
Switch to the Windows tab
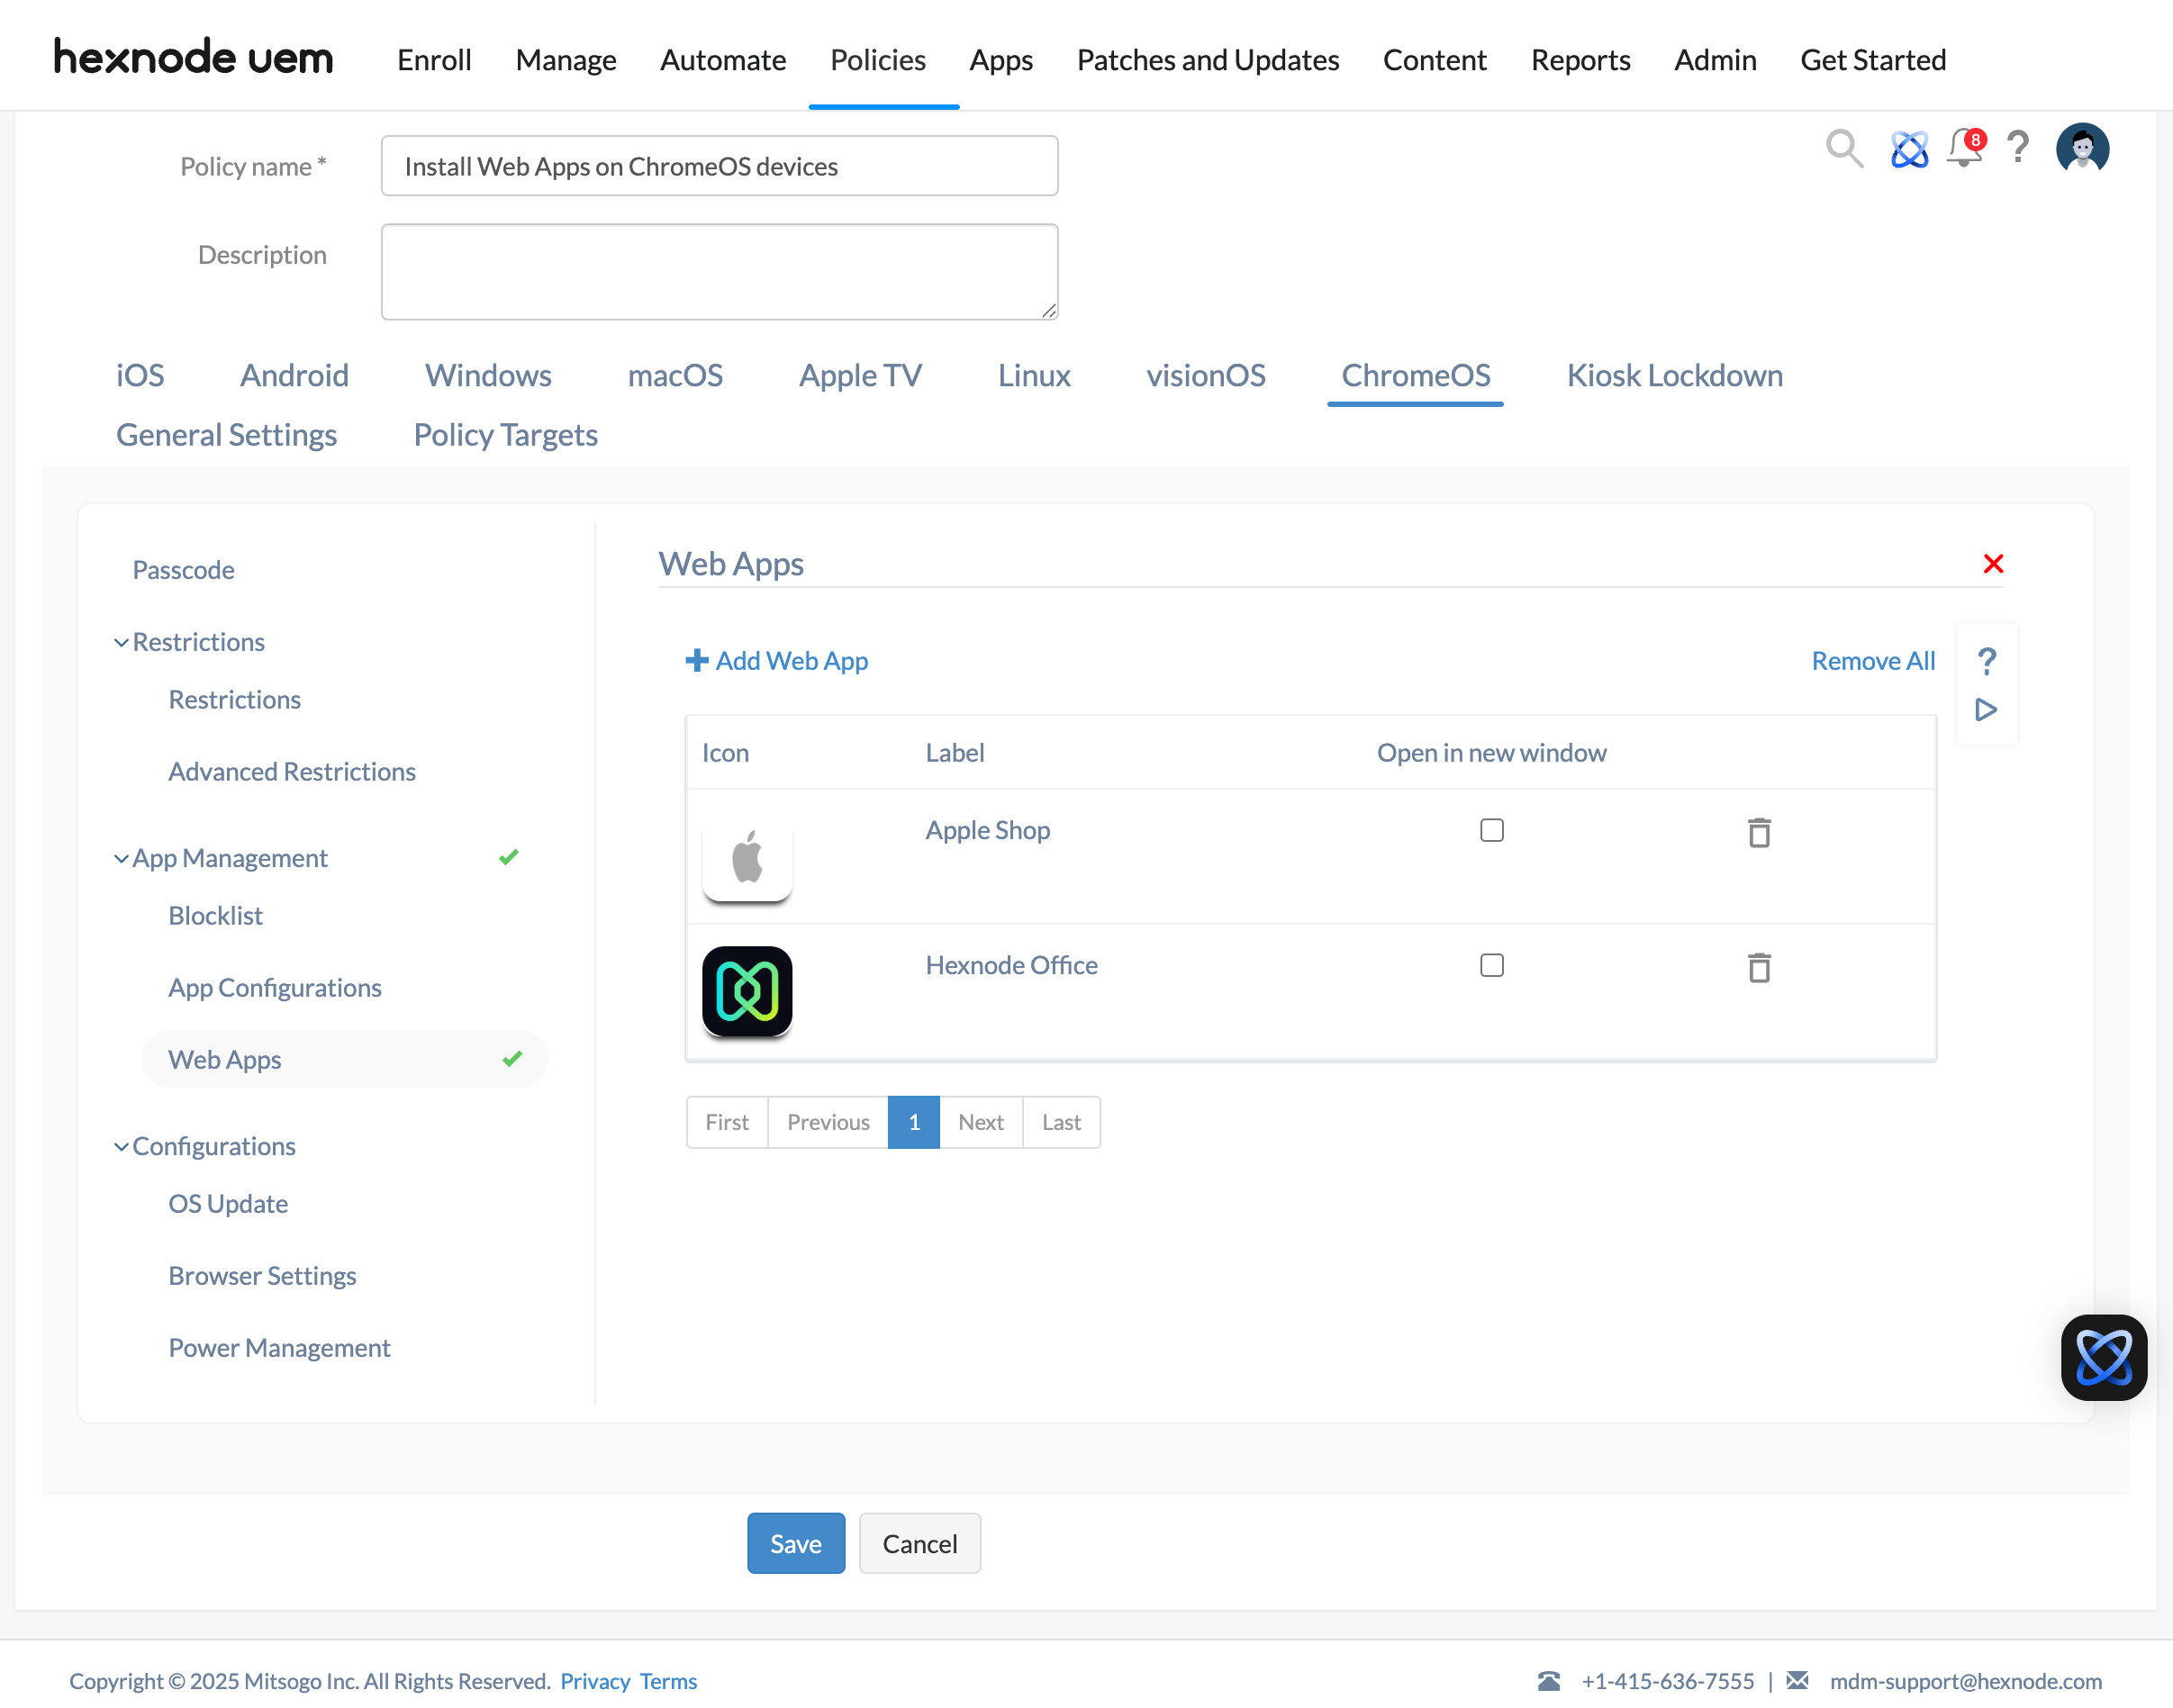[x=488, y=375]
